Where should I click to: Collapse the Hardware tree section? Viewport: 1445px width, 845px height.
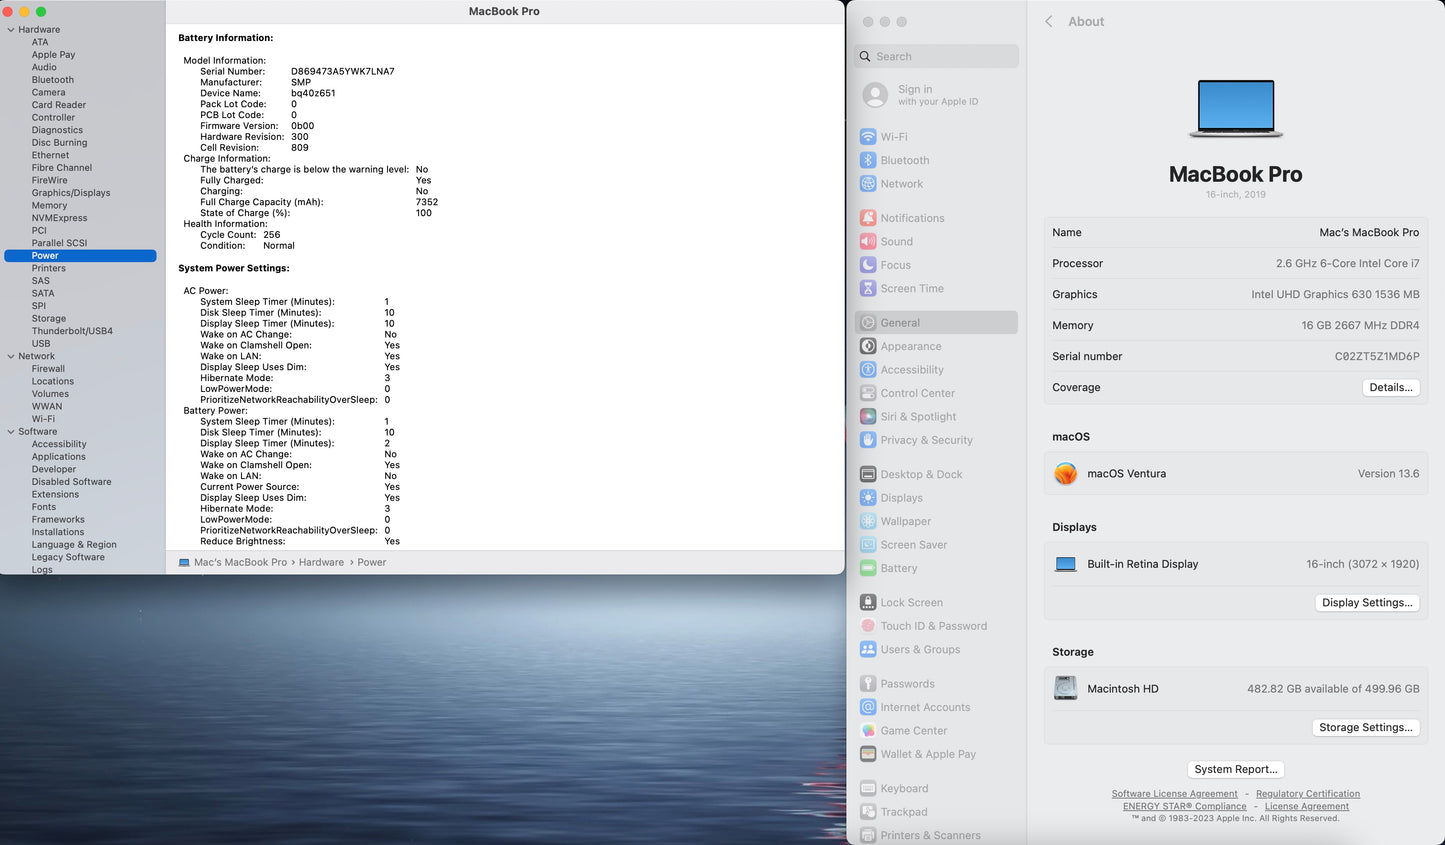click(10, 30)
